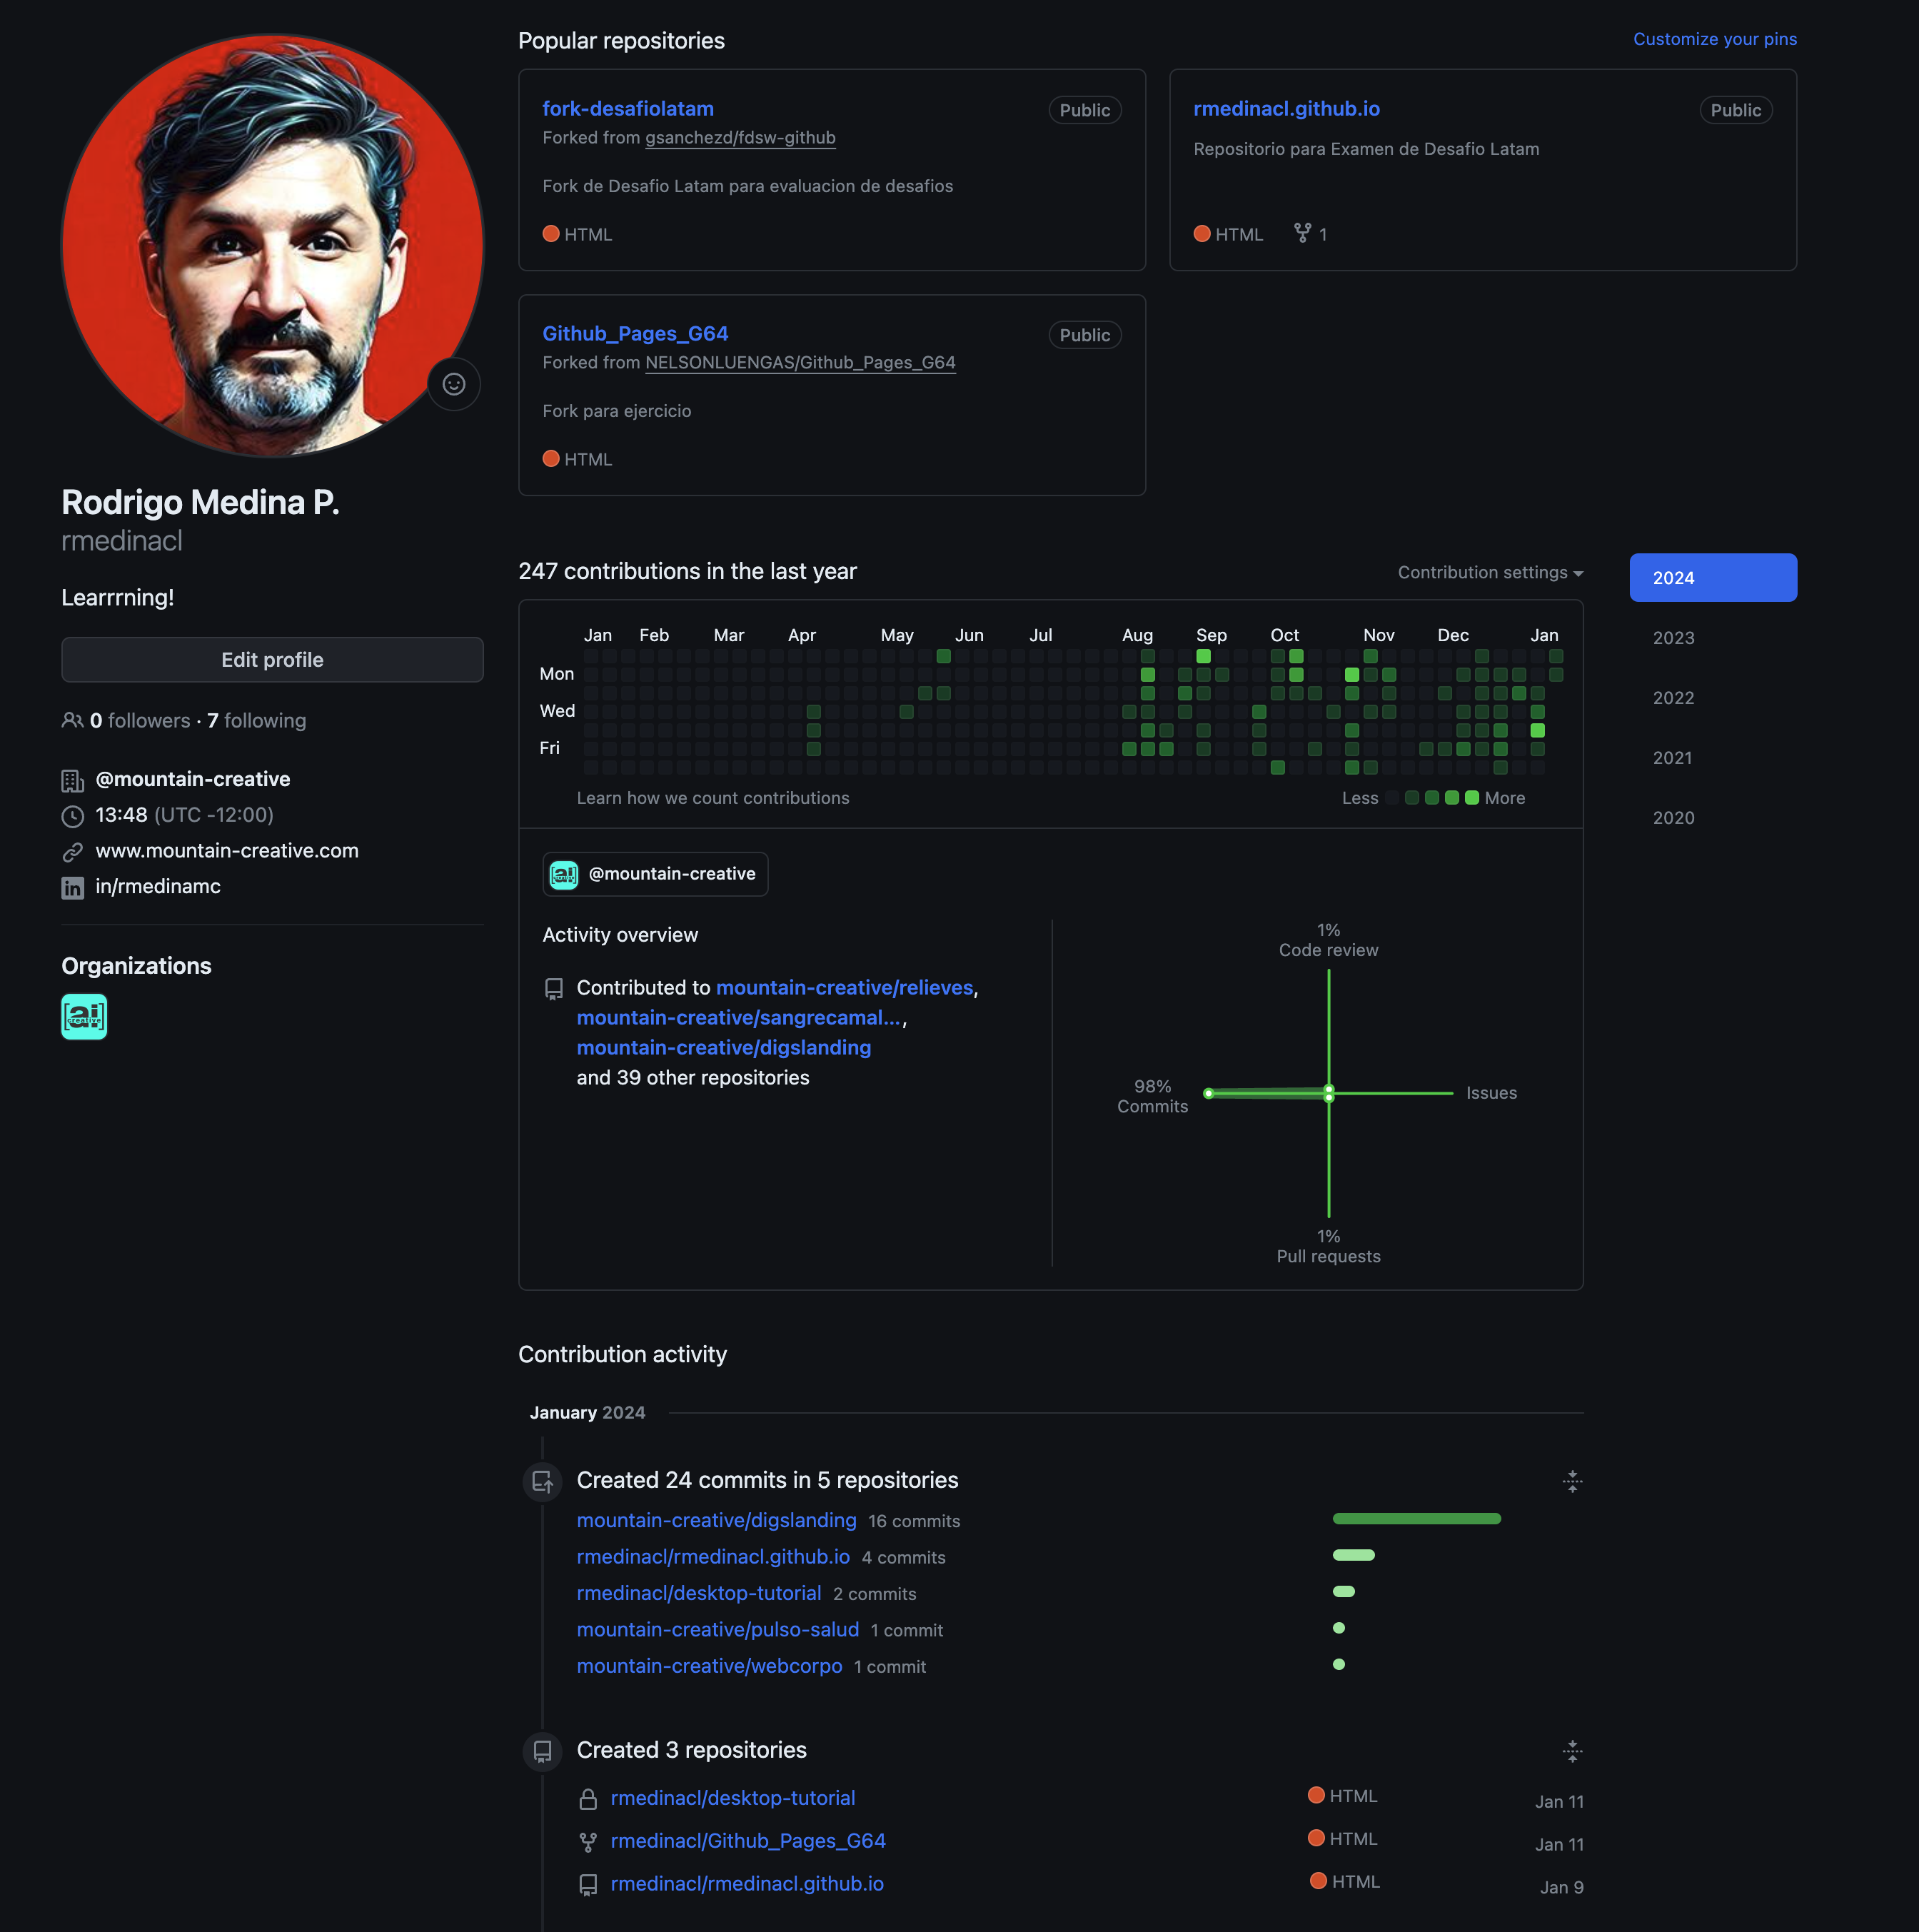Collapse the Created 3 repositories section
The width and height of the screenshot is (1919, 1932).
[1572, 1751]
